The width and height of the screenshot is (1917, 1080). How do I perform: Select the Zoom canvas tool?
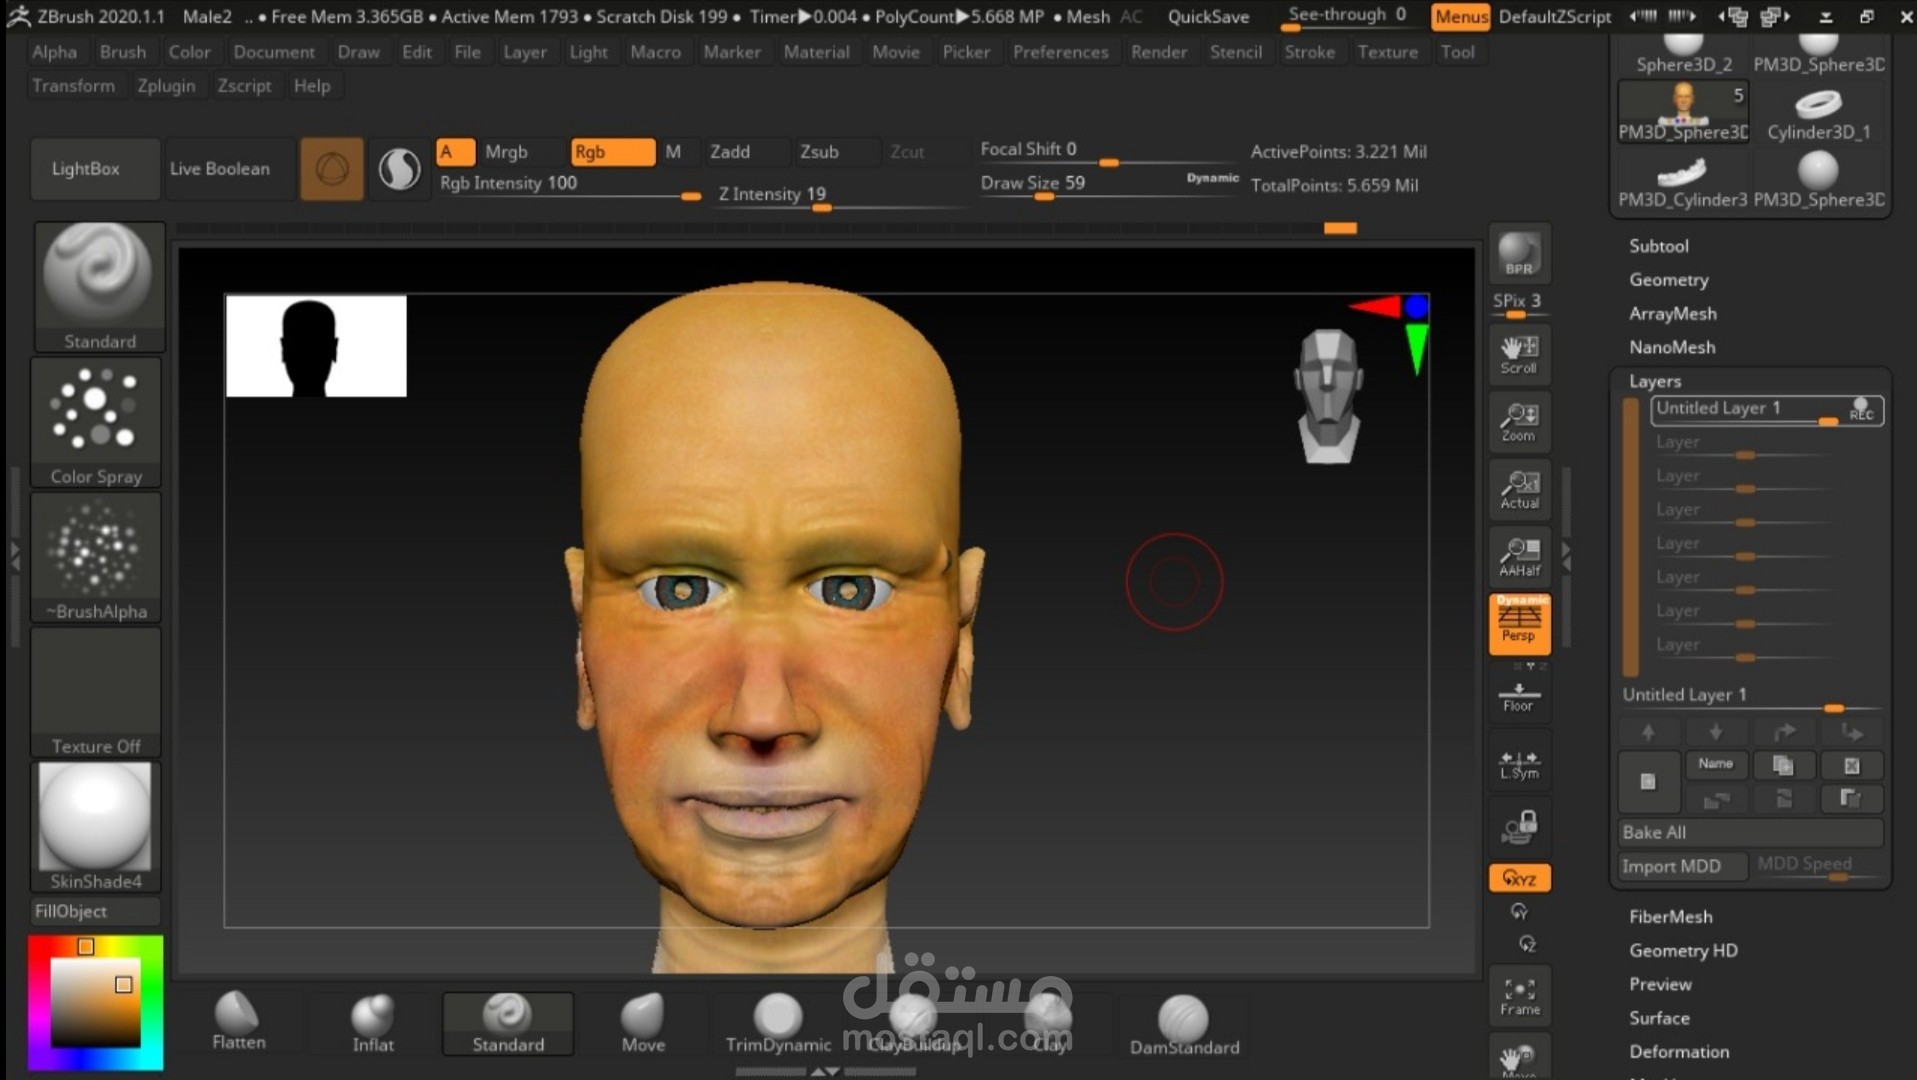(x=1518, y=422)
